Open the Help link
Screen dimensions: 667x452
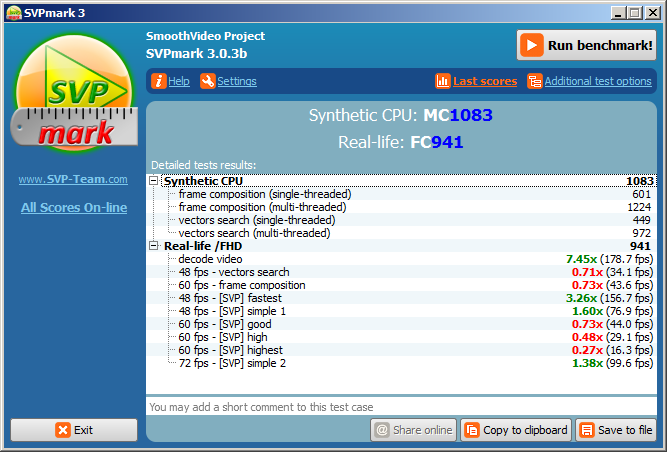pos(179,81)
